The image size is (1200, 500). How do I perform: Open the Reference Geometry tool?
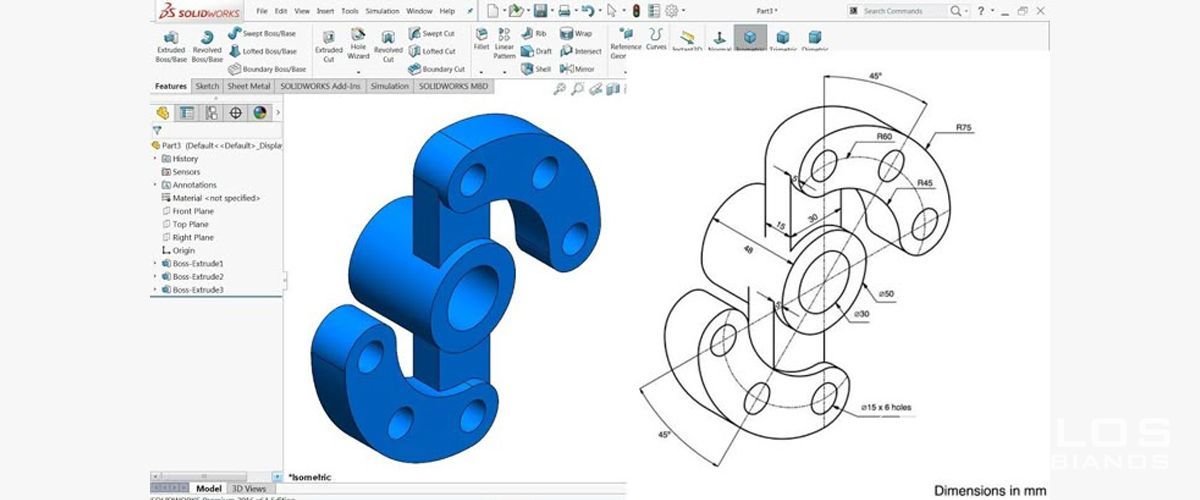tap(626, 44)
